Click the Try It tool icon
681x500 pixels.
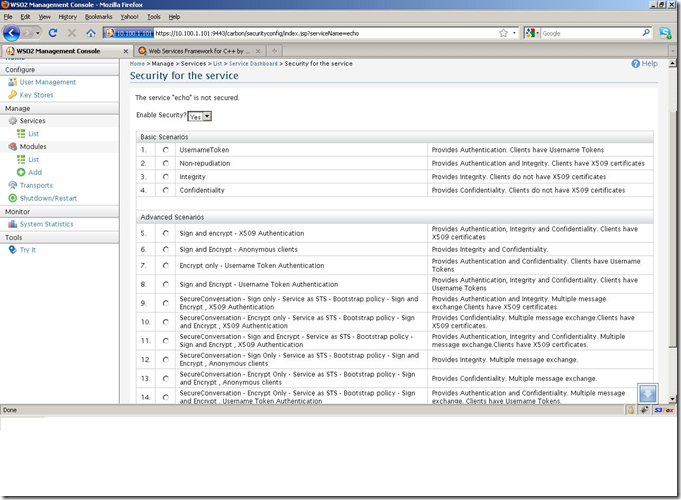point(13,249)
